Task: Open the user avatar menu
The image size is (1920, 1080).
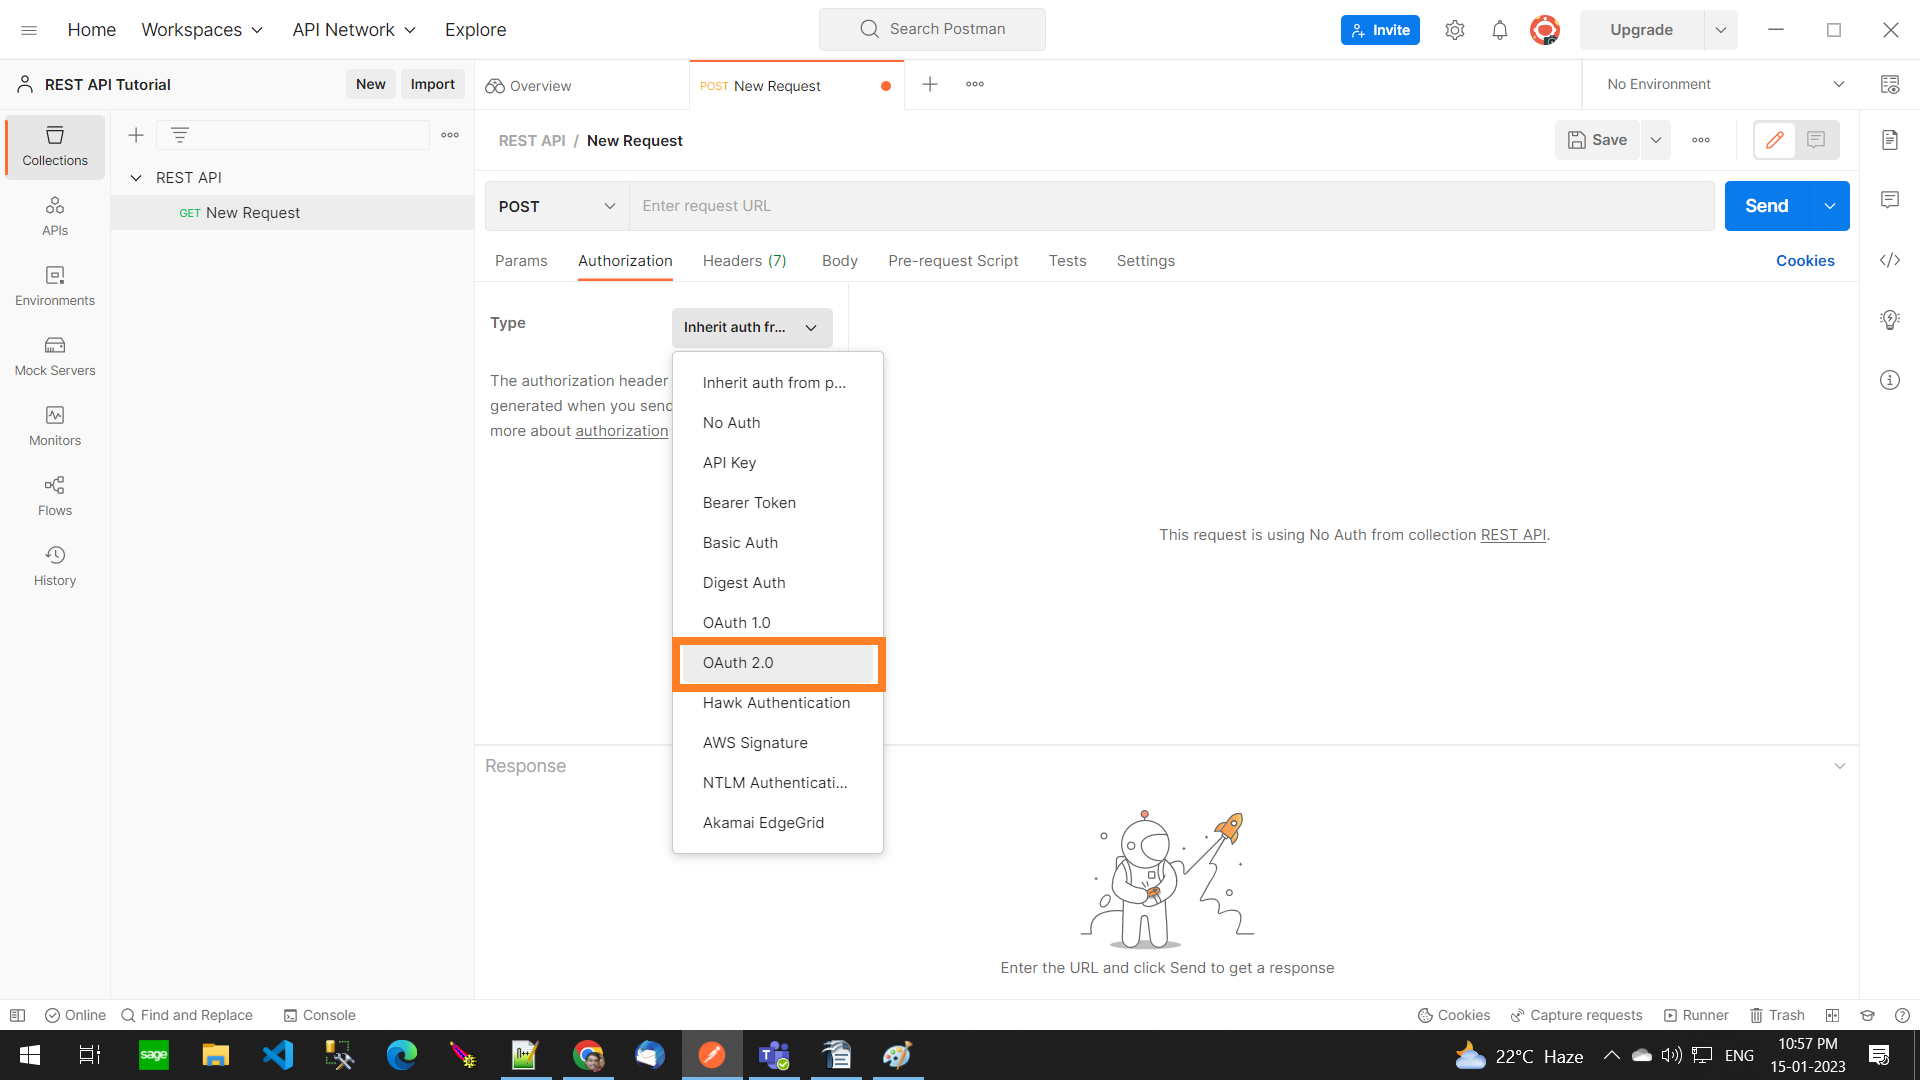Action: 1545,30
